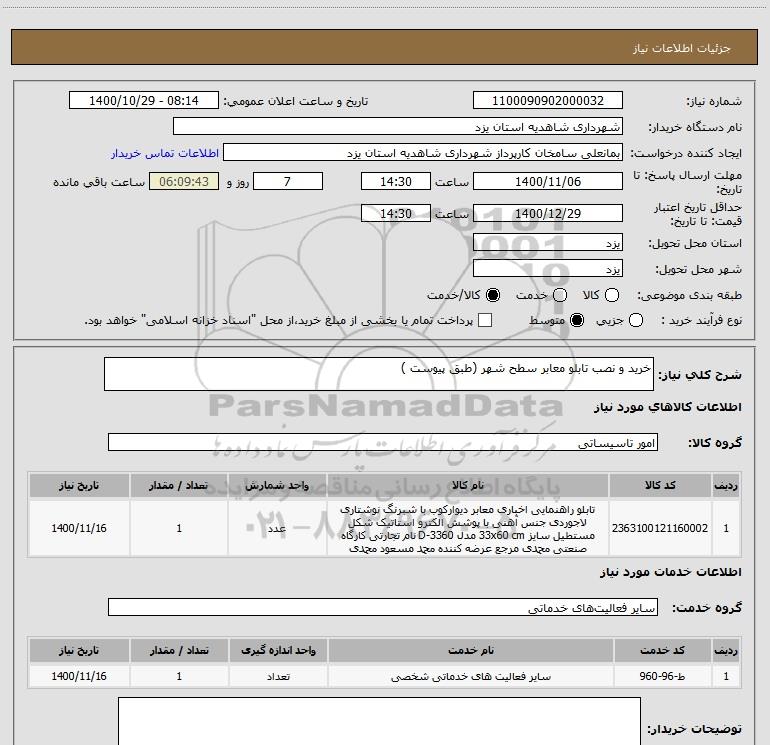Click the services table header نام خدمت
This screenshot has height=745, width=770.
tap(470, 650)
